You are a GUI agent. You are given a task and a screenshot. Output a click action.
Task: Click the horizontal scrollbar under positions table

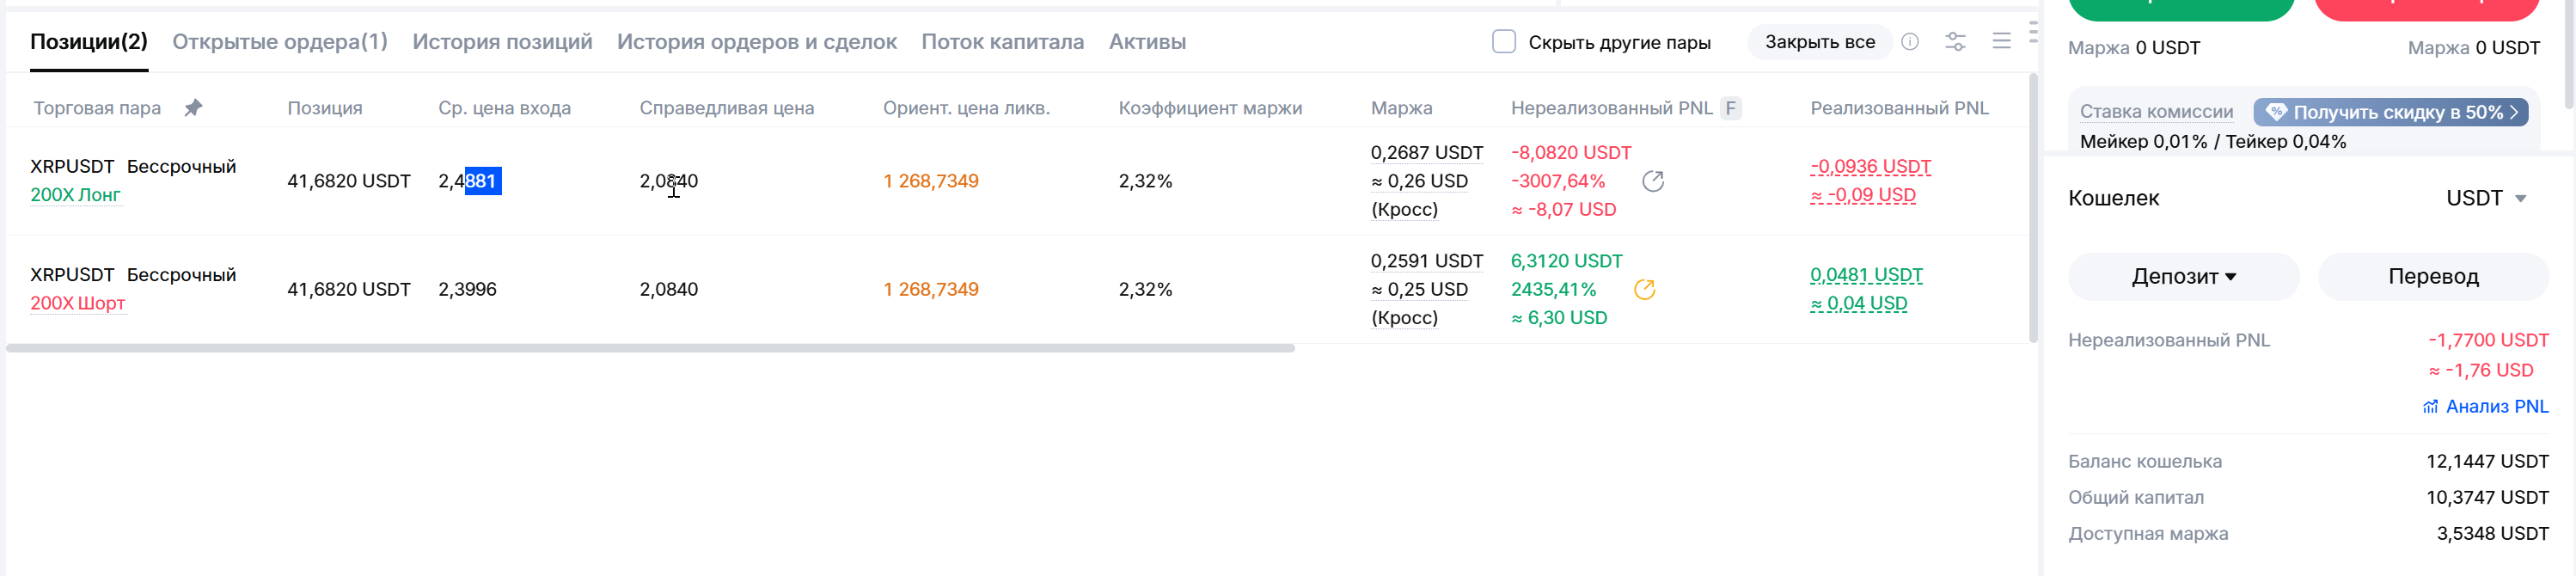[x=650, y=348]
